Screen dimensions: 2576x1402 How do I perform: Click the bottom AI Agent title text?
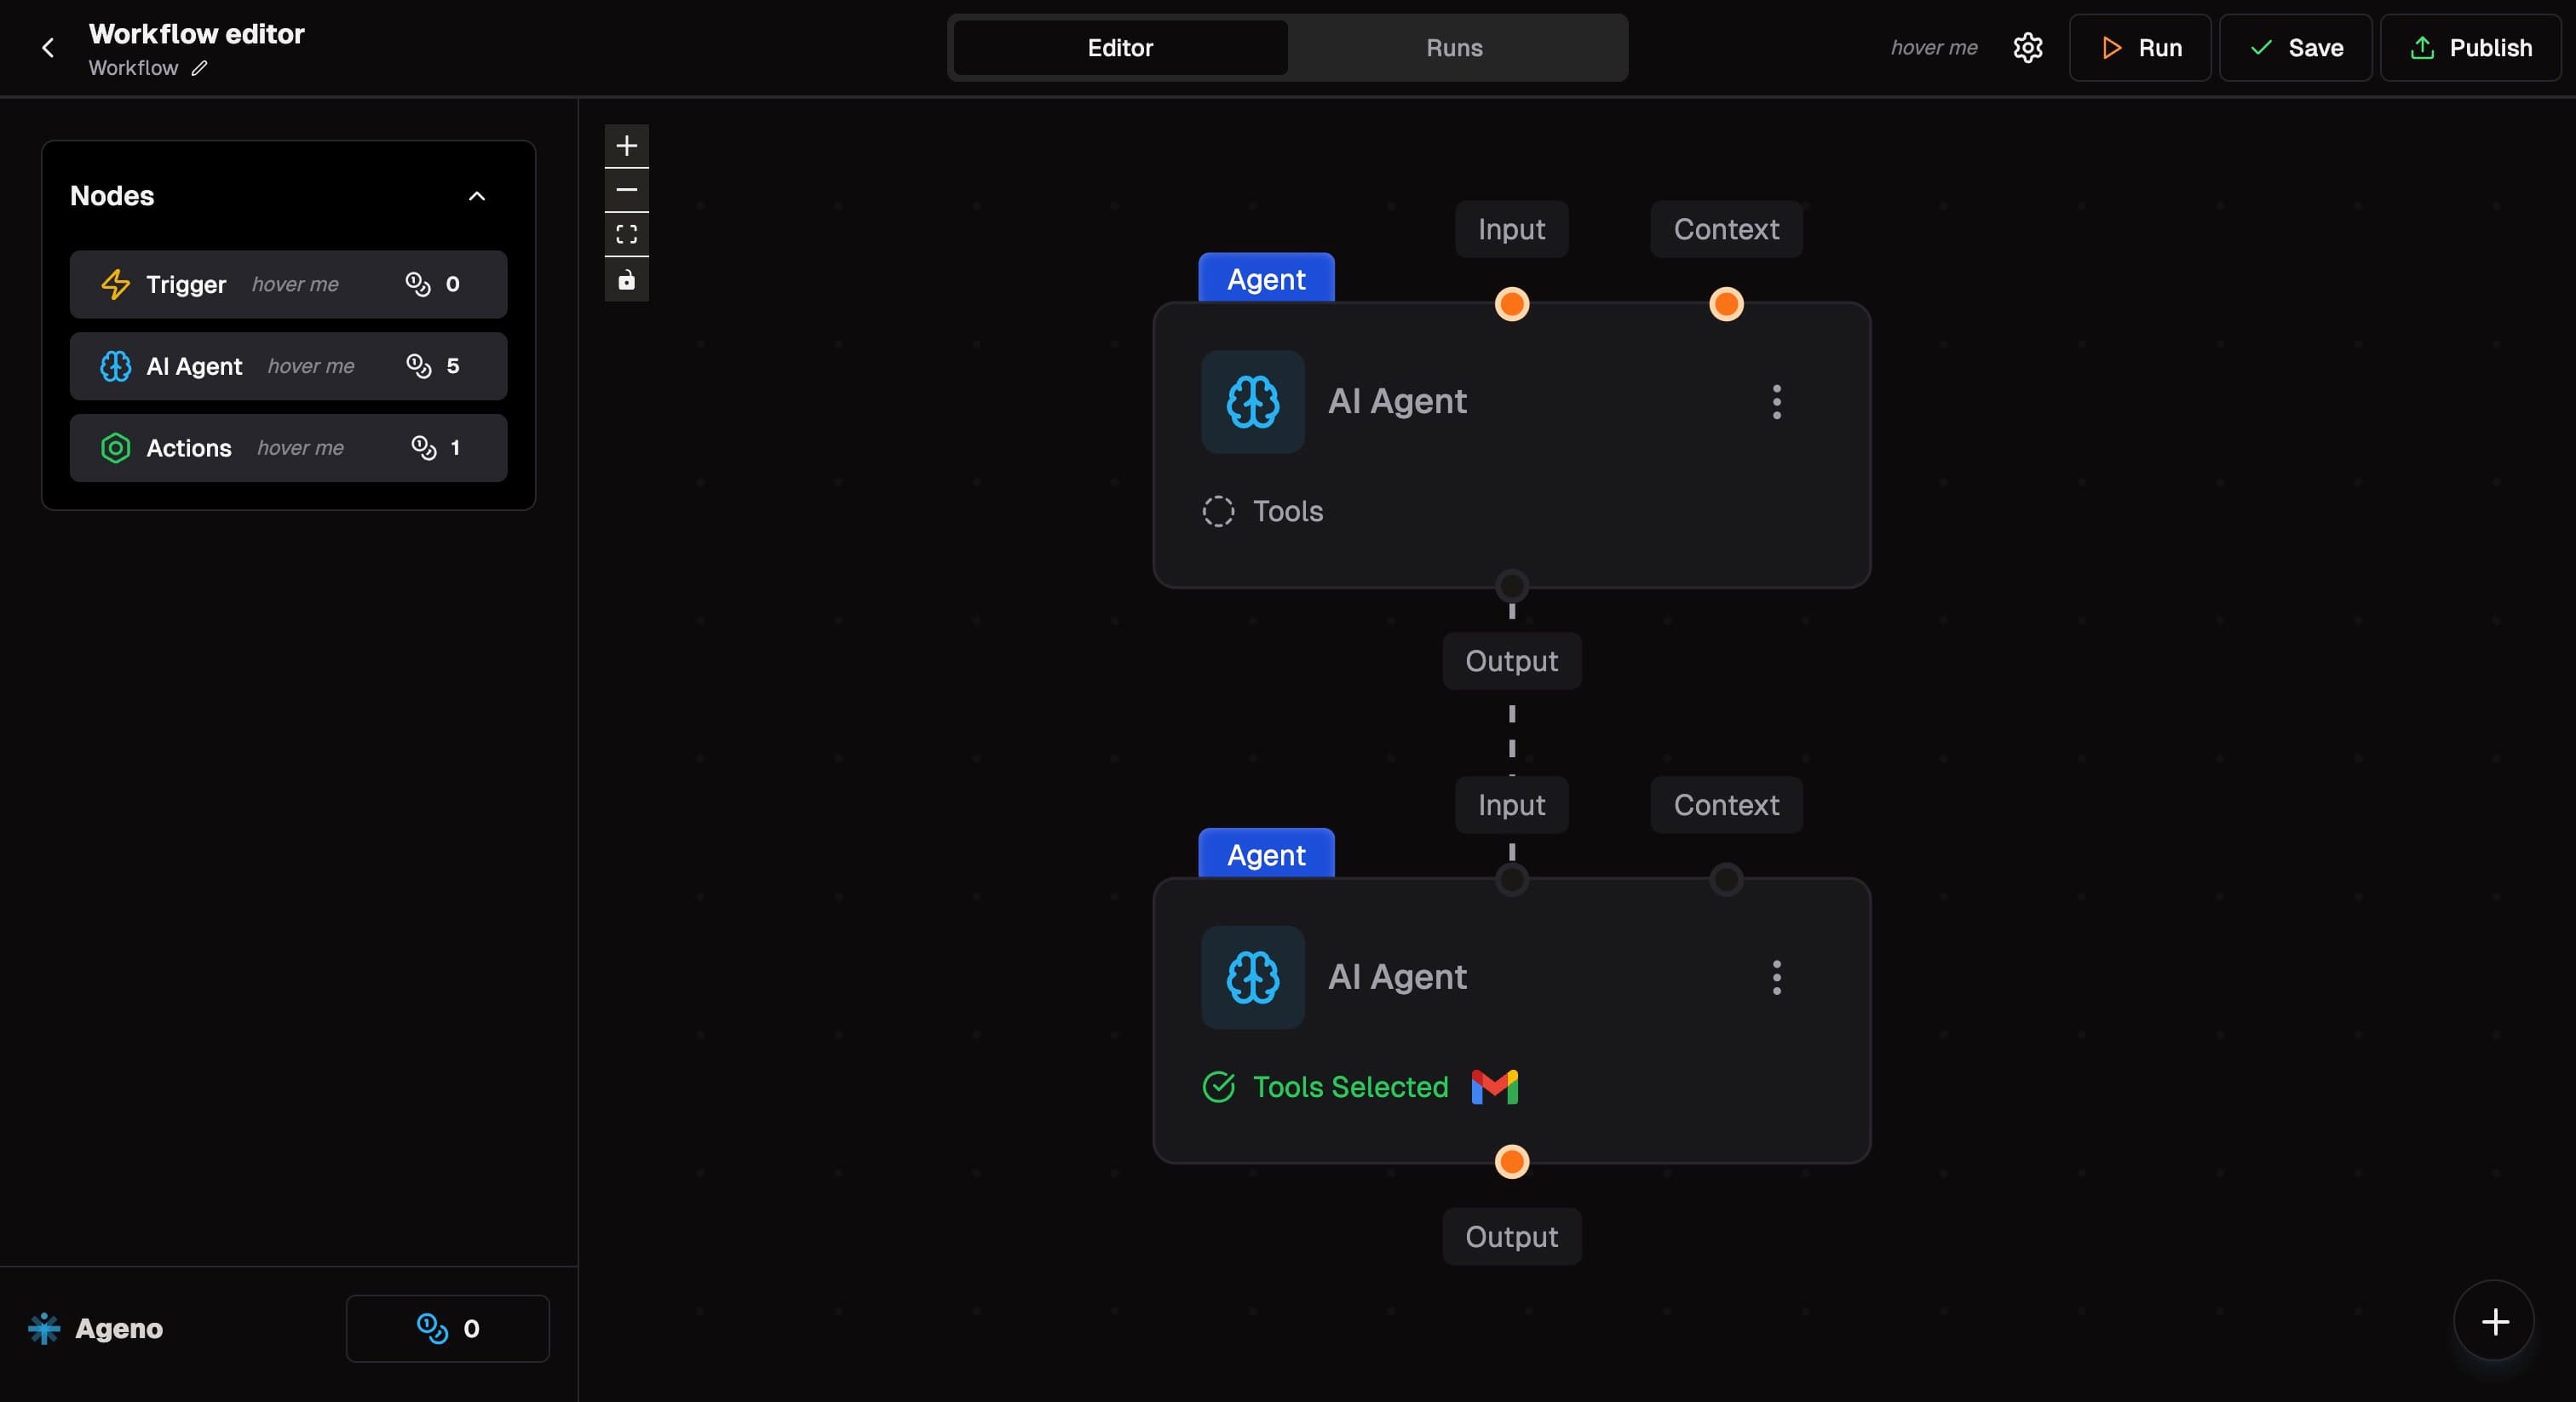[x=1397, y=977]
